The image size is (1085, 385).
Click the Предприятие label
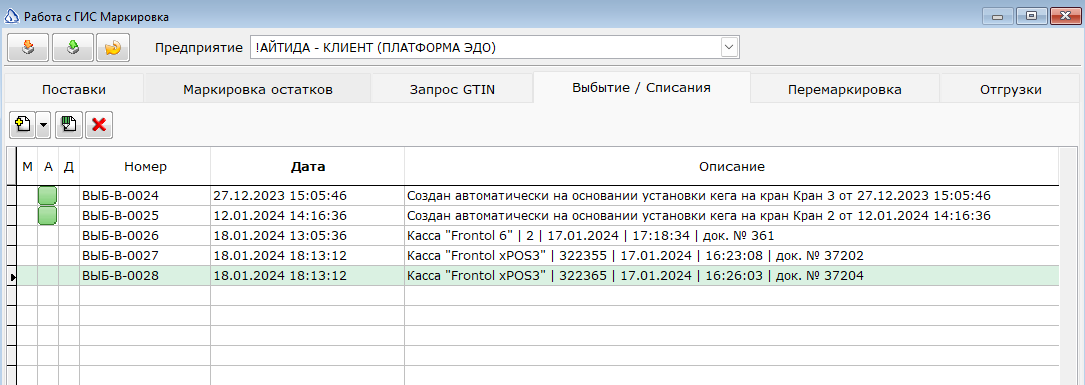tap(199, 48)
